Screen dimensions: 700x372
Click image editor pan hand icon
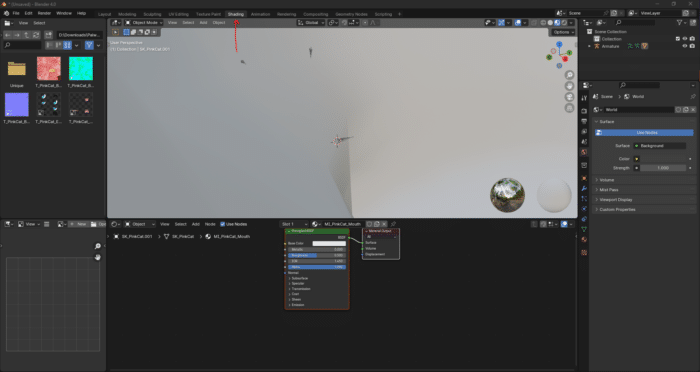pos(98,257)
